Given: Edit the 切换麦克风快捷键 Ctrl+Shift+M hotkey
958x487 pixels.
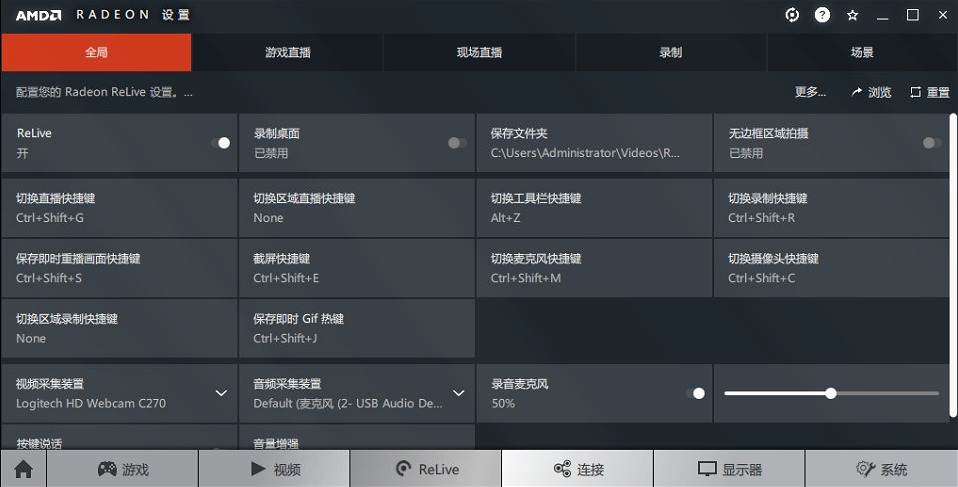Looking at the screenshot, I should (594, 268).
